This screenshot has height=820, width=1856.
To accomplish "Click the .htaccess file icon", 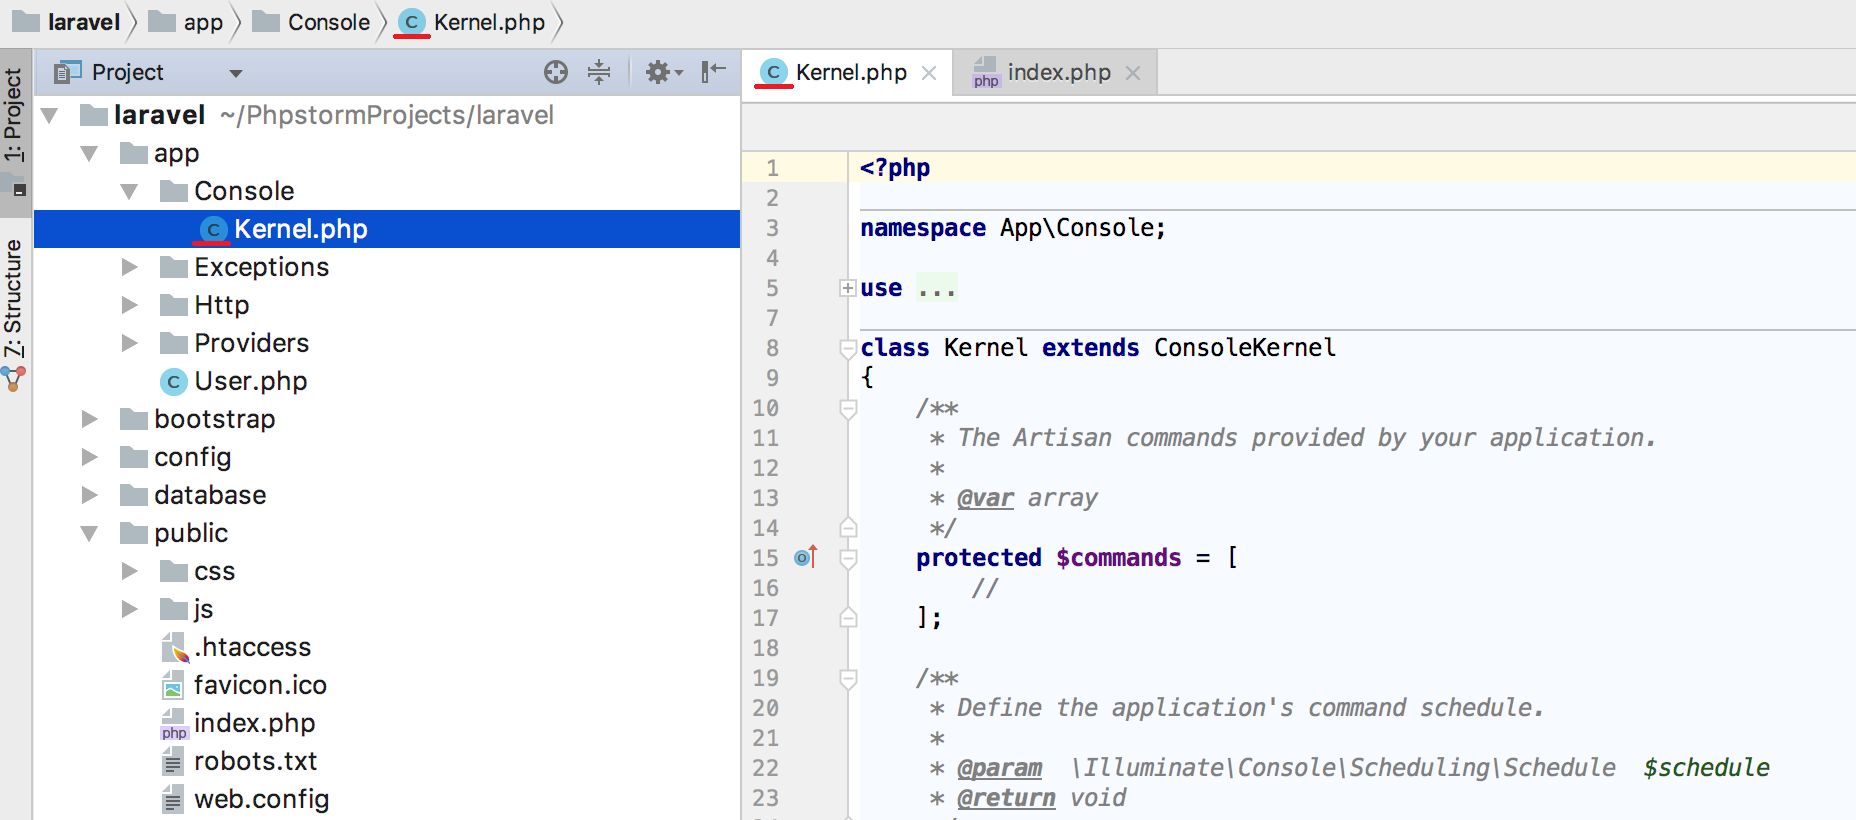I will 175,647.
